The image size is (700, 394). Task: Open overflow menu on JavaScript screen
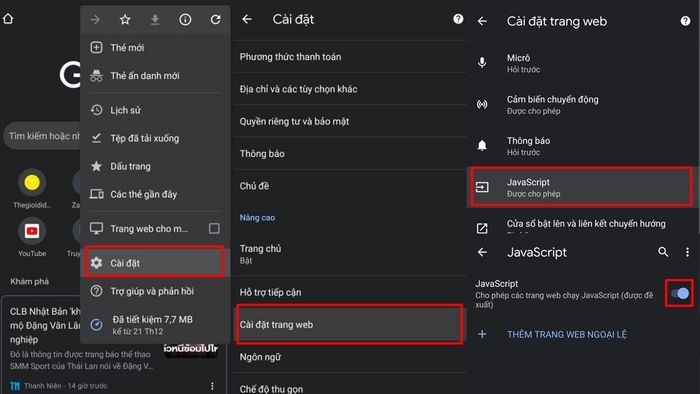coord(688,252)
